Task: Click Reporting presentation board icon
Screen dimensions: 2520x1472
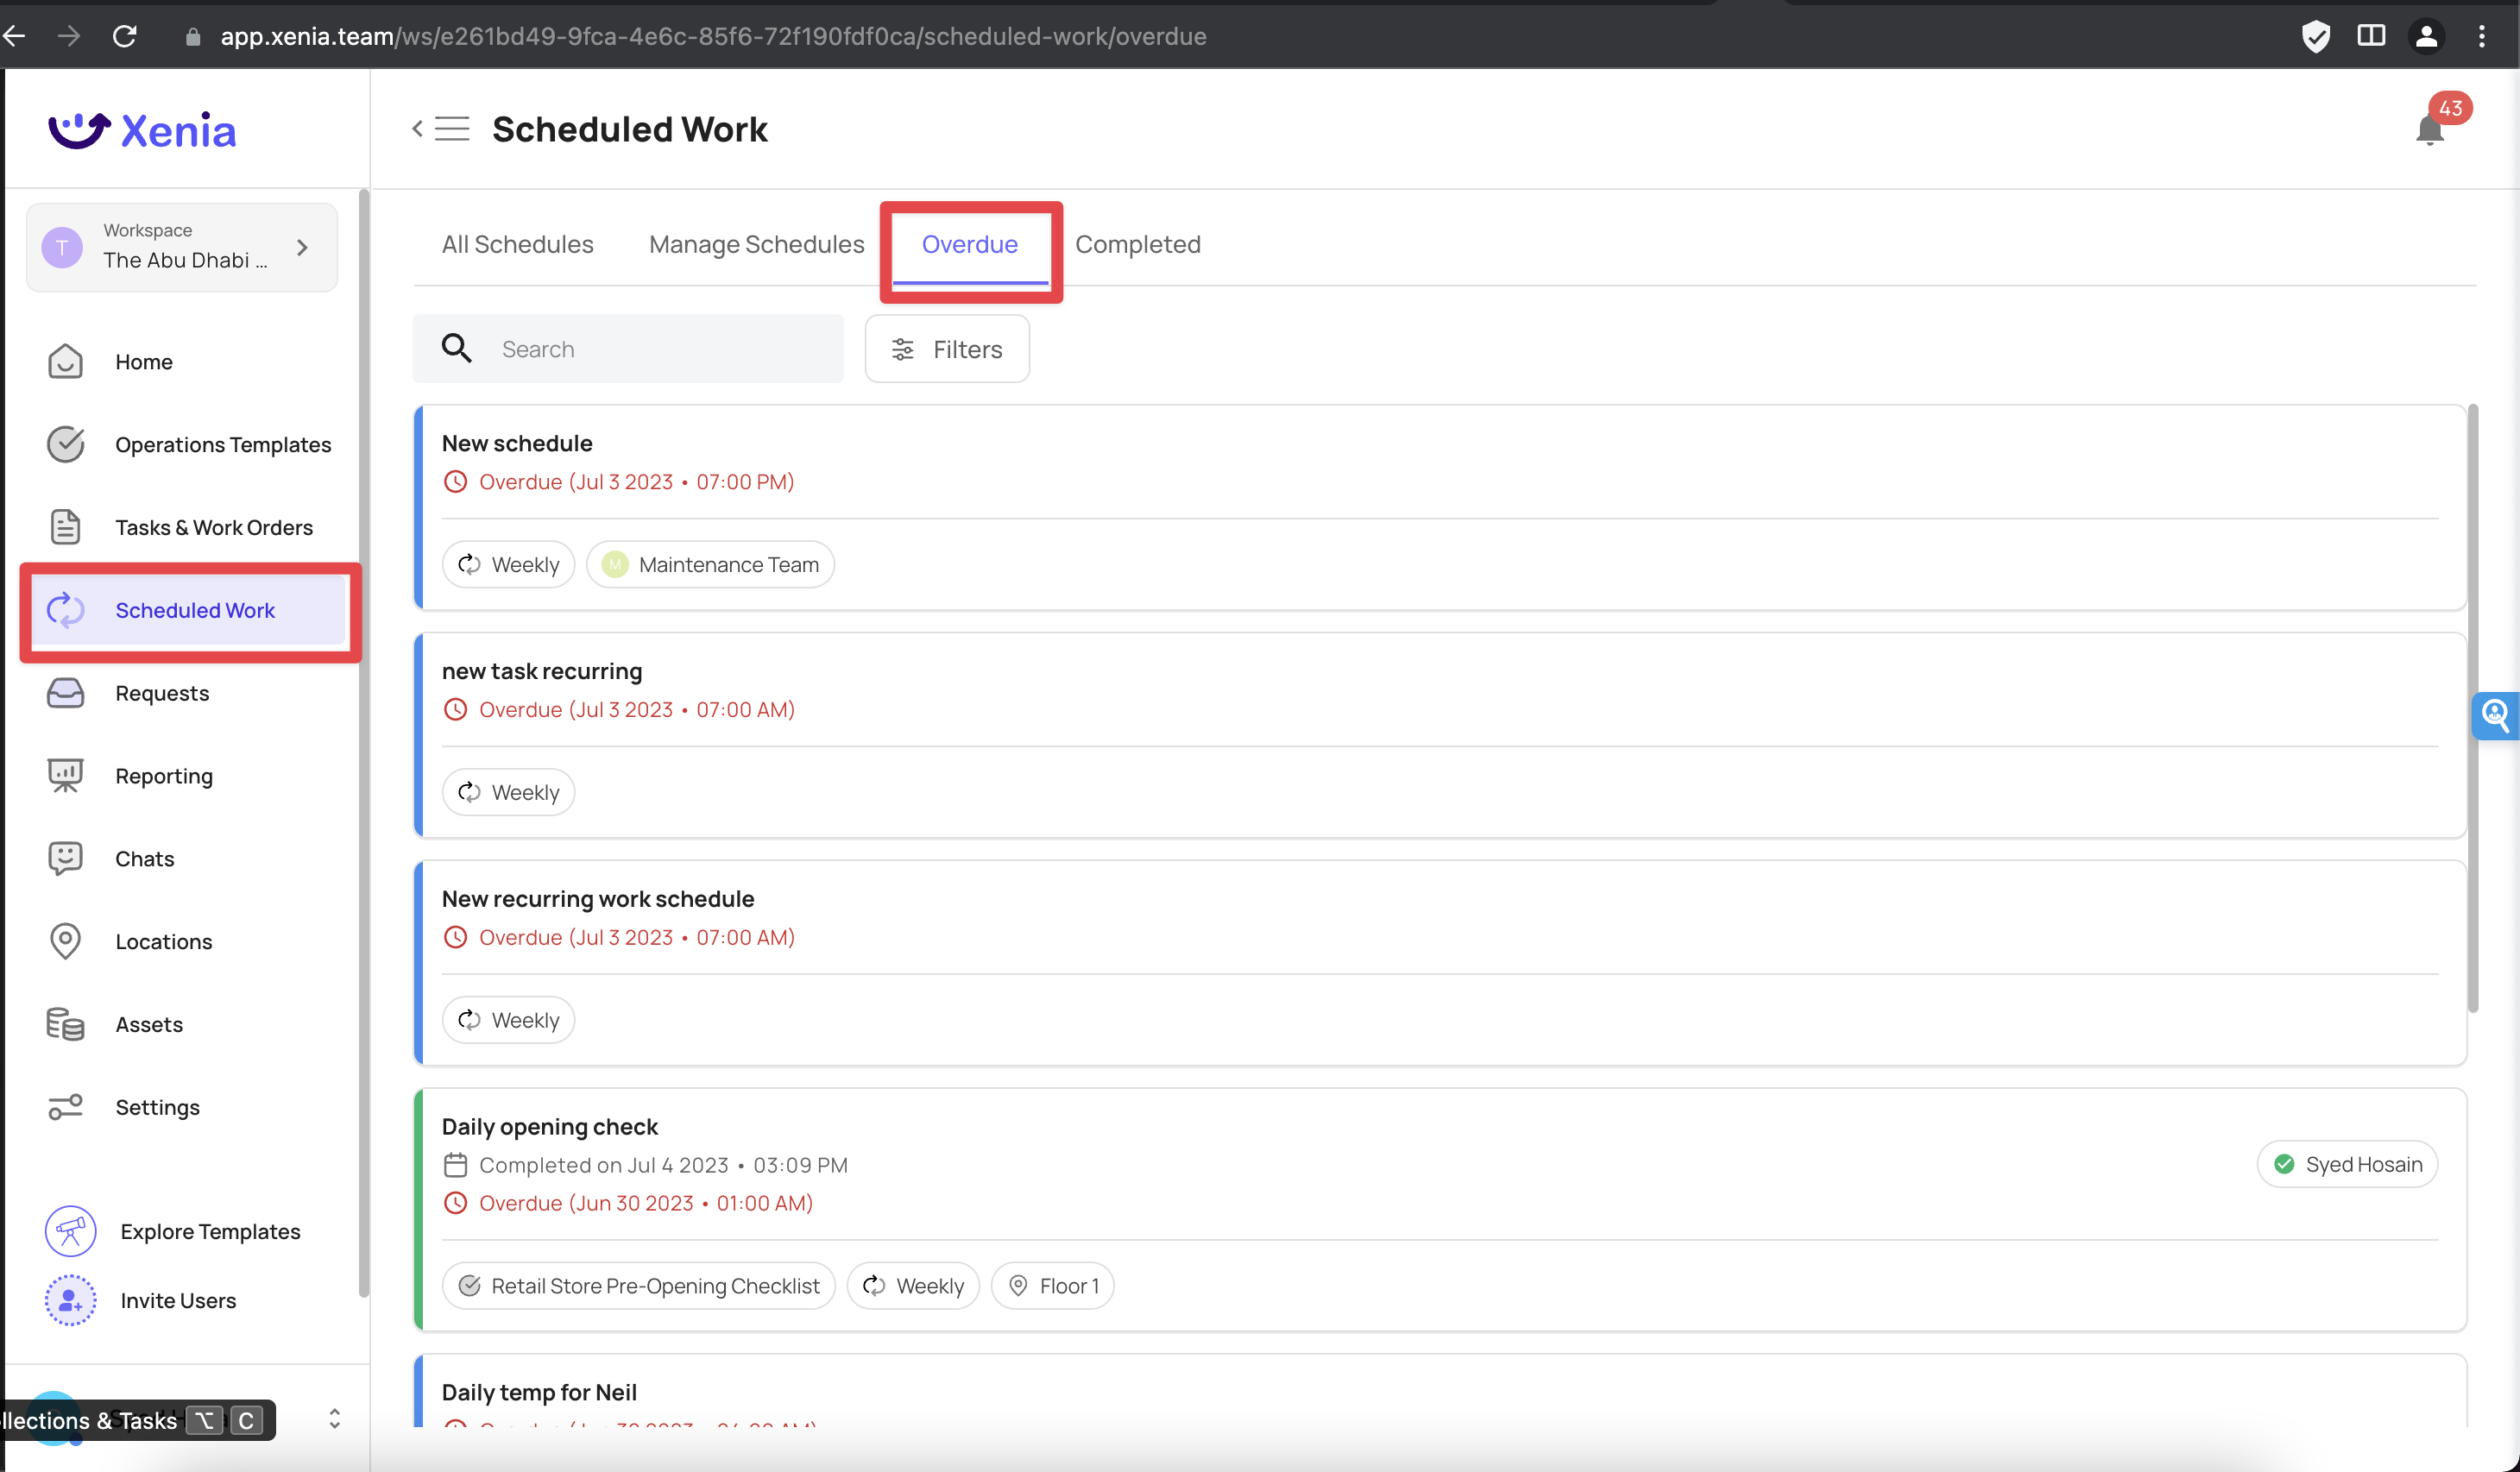Action: tap(65, 776)
